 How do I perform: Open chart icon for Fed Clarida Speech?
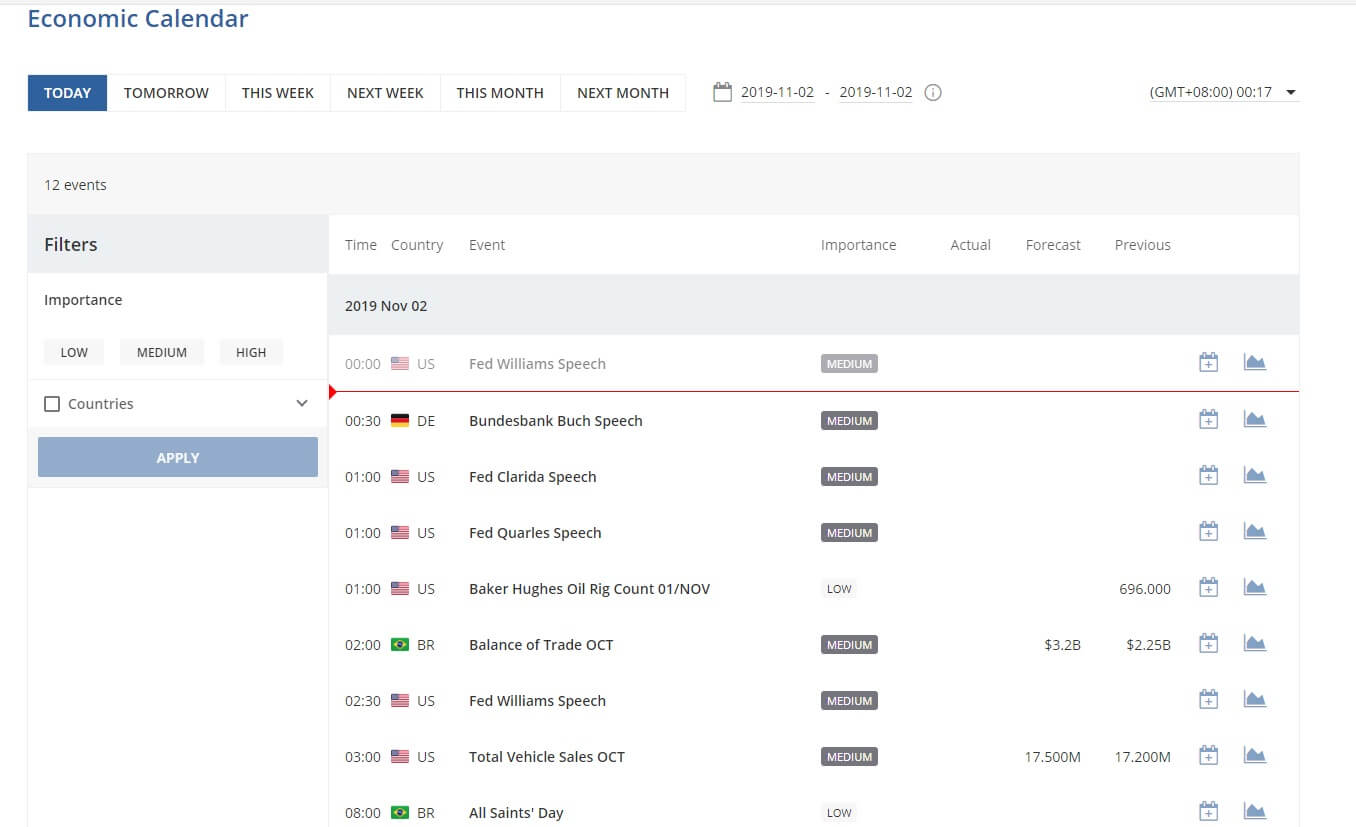pyautogui.click(x=1254, y=476)
